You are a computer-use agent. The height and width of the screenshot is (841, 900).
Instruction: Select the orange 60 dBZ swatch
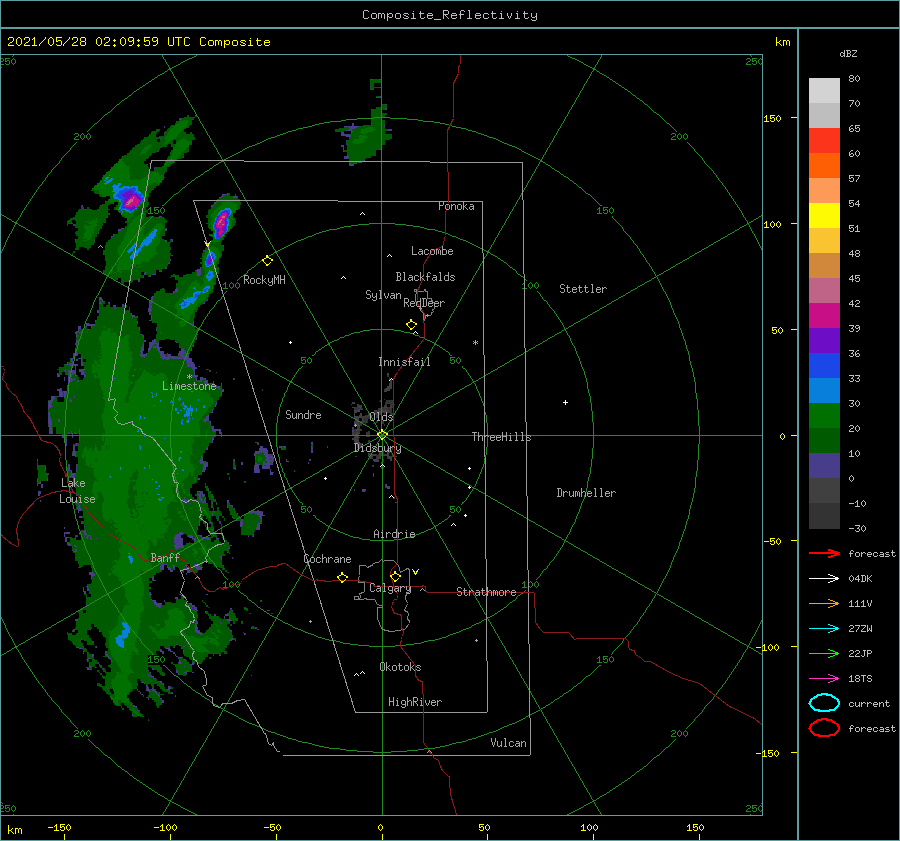point(824,165)
